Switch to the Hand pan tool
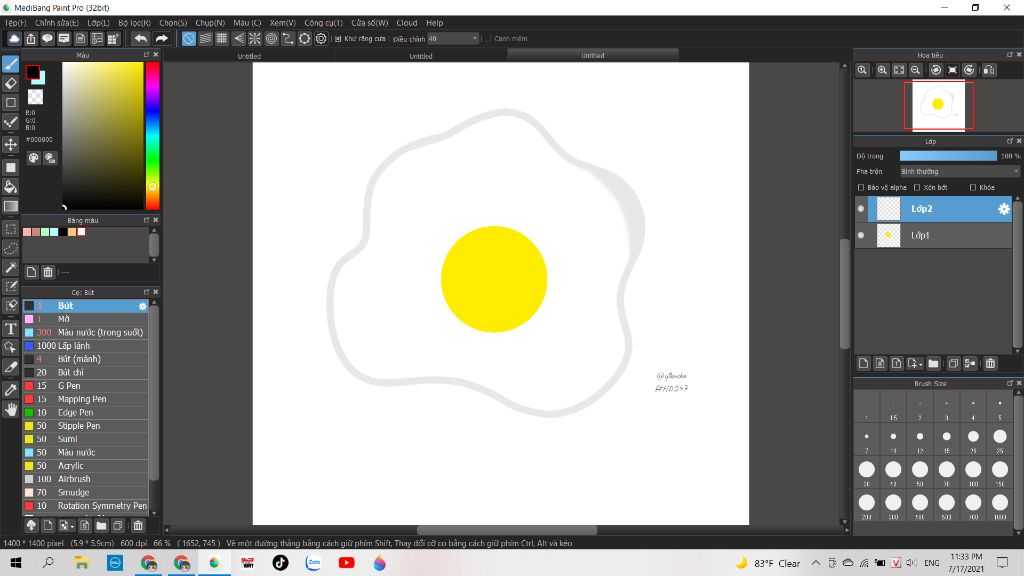Image resolution: width=1024 pixels, height=576 pixels. [10, 409]
